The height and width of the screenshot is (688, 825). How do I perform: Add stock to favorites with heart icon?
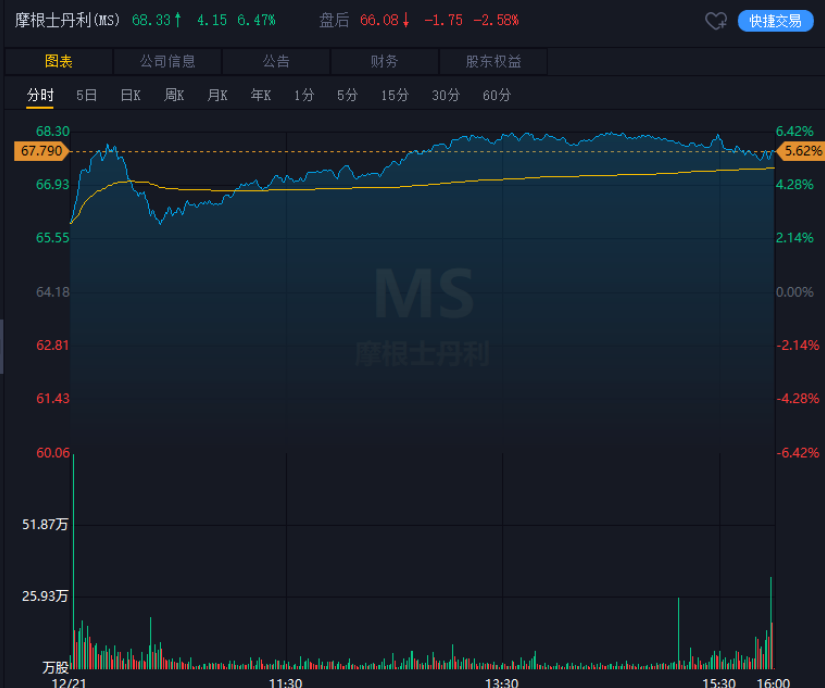(715, 21)
